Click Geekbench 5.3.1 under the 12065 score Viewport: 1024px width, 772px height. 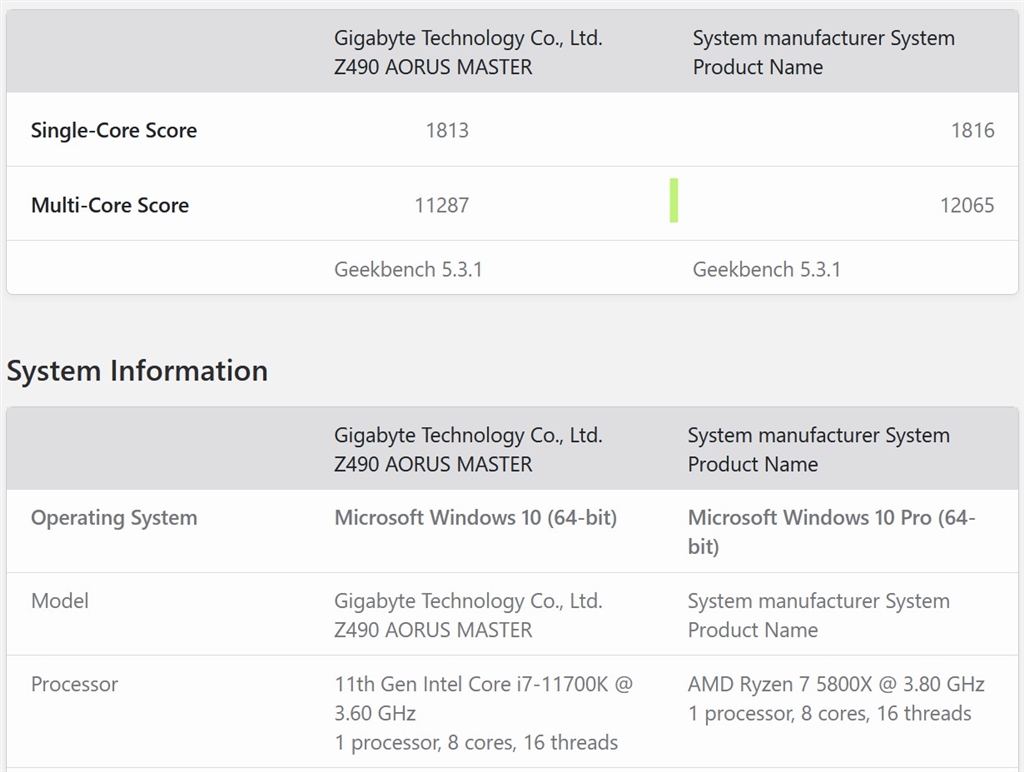tap(766, 269)
